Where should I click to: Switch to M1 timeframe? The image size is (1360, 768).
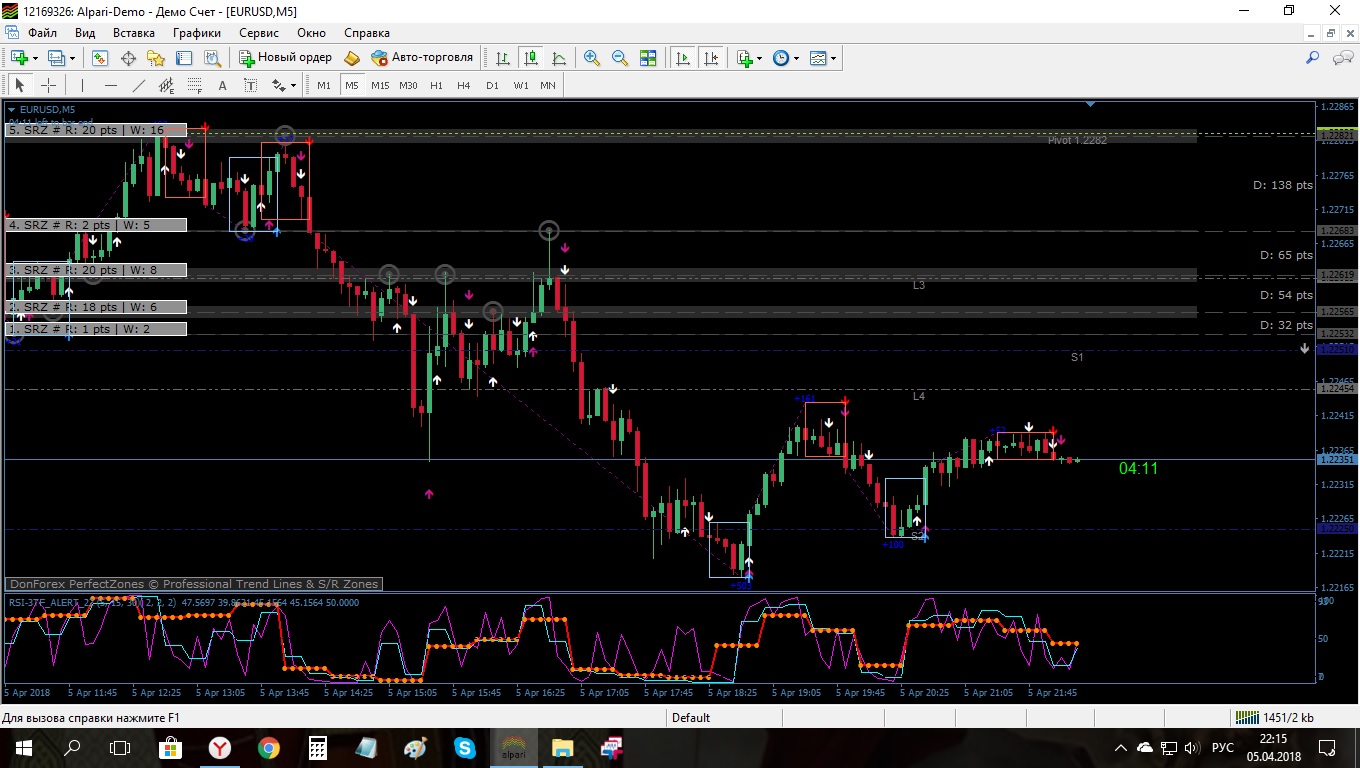click(x=324, y=85)
